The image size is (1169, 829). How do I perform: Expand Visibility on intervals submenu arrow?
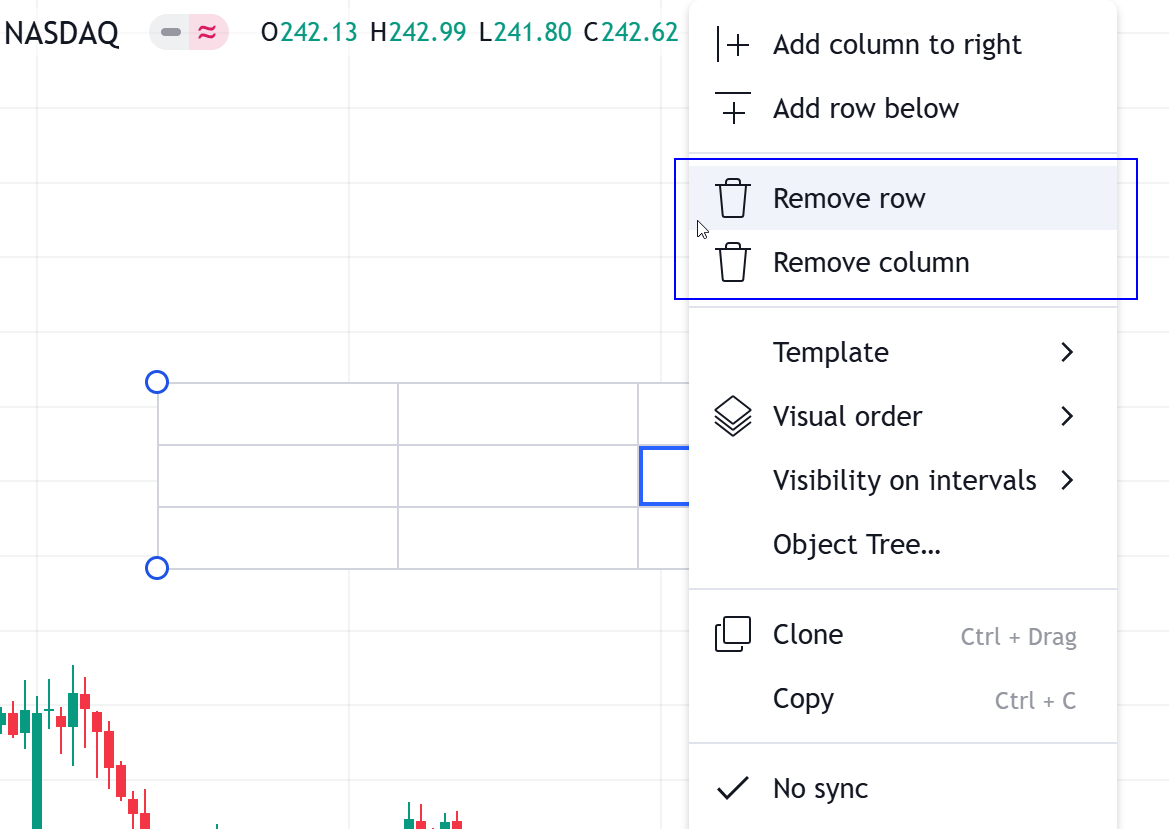point(1067,480)
